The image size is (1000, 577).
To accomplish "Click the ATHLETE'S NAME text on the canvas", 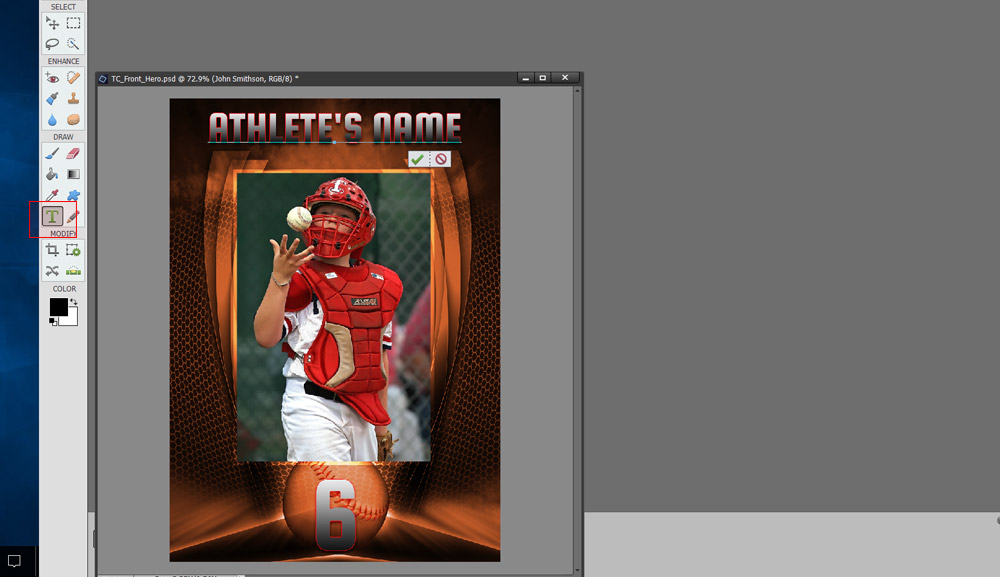I will (335, 128).
